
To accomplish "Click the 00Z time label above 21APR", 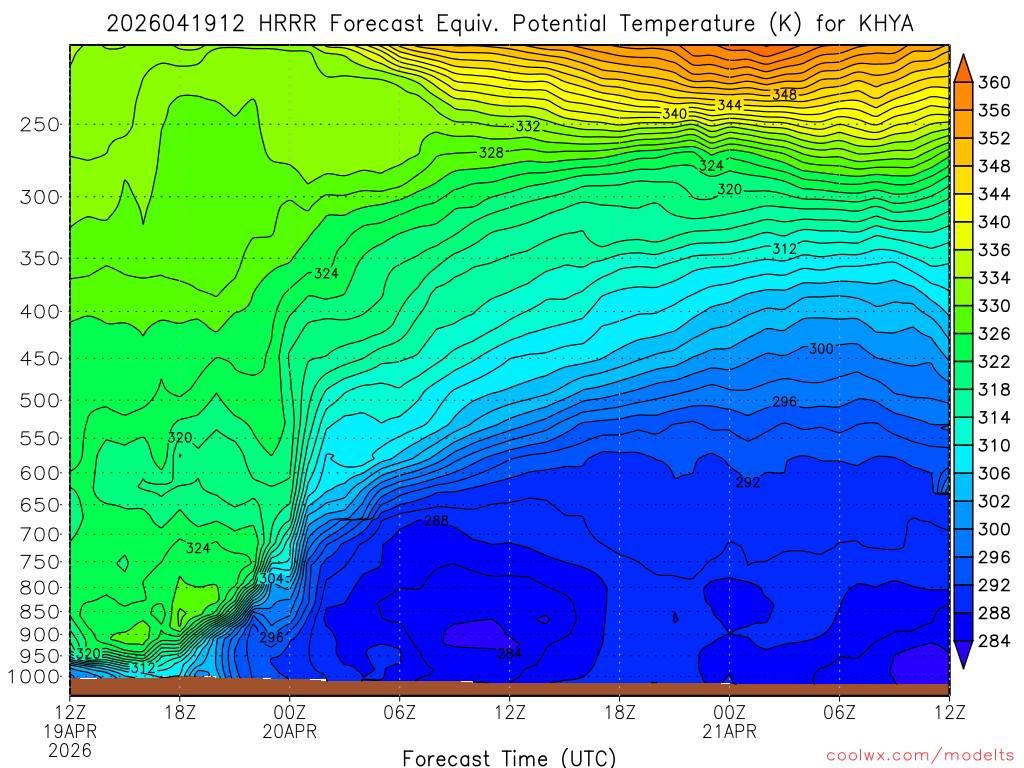I will [x=729, y=712].
